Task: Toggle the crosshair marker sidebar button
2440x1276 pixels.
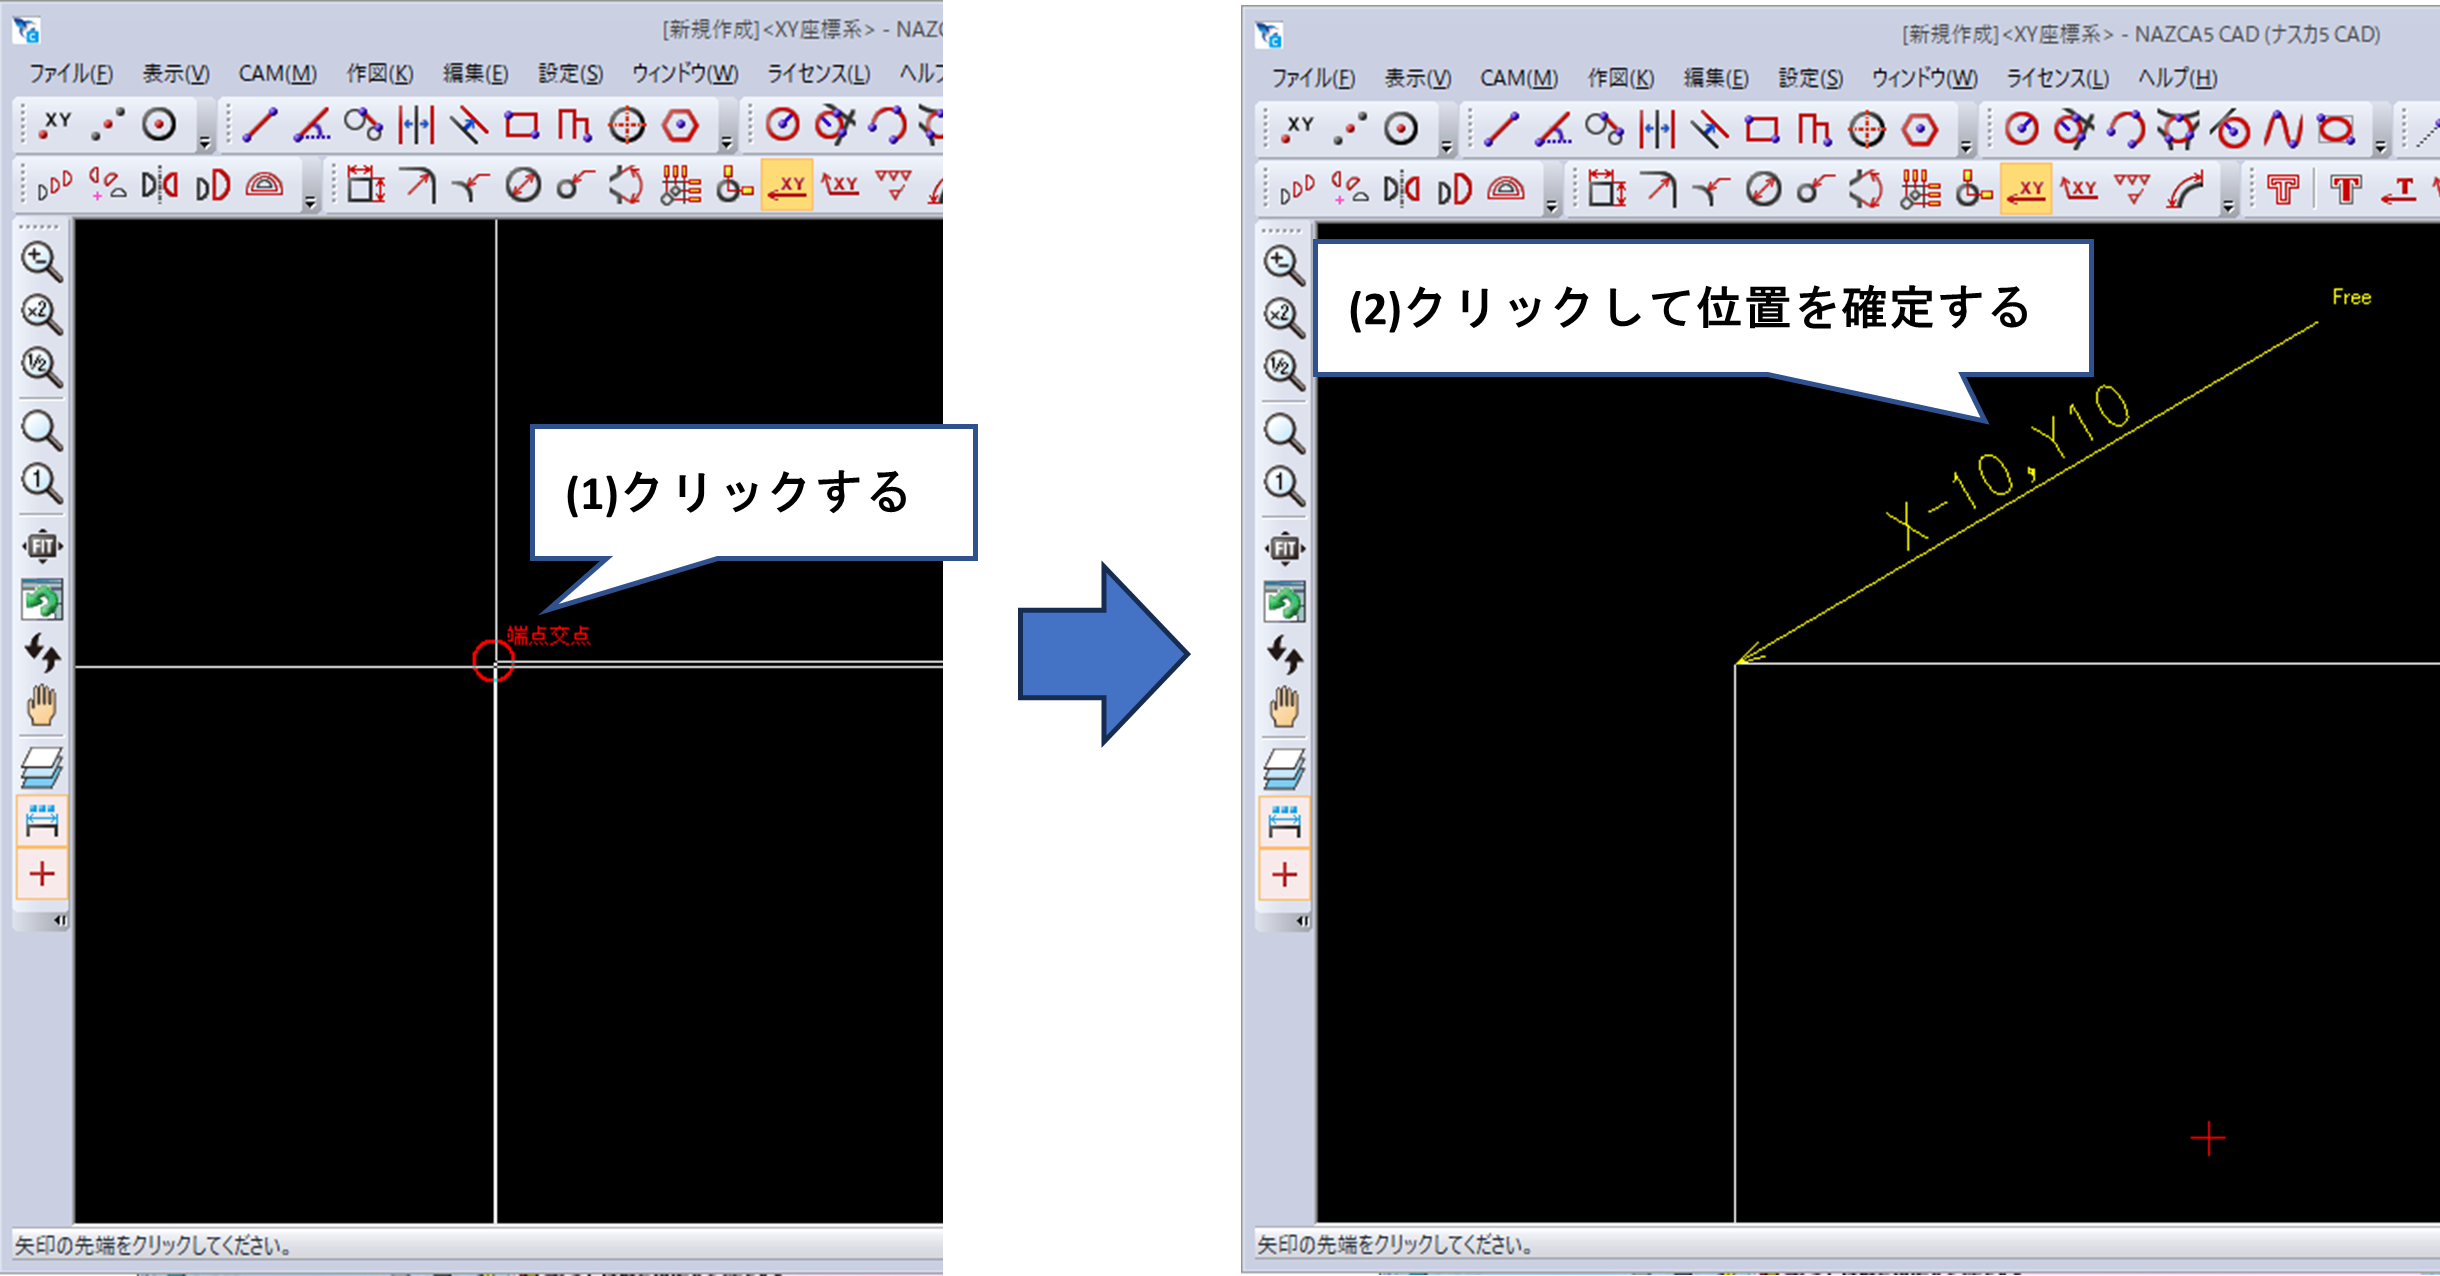Action: (x=42, y=872)
